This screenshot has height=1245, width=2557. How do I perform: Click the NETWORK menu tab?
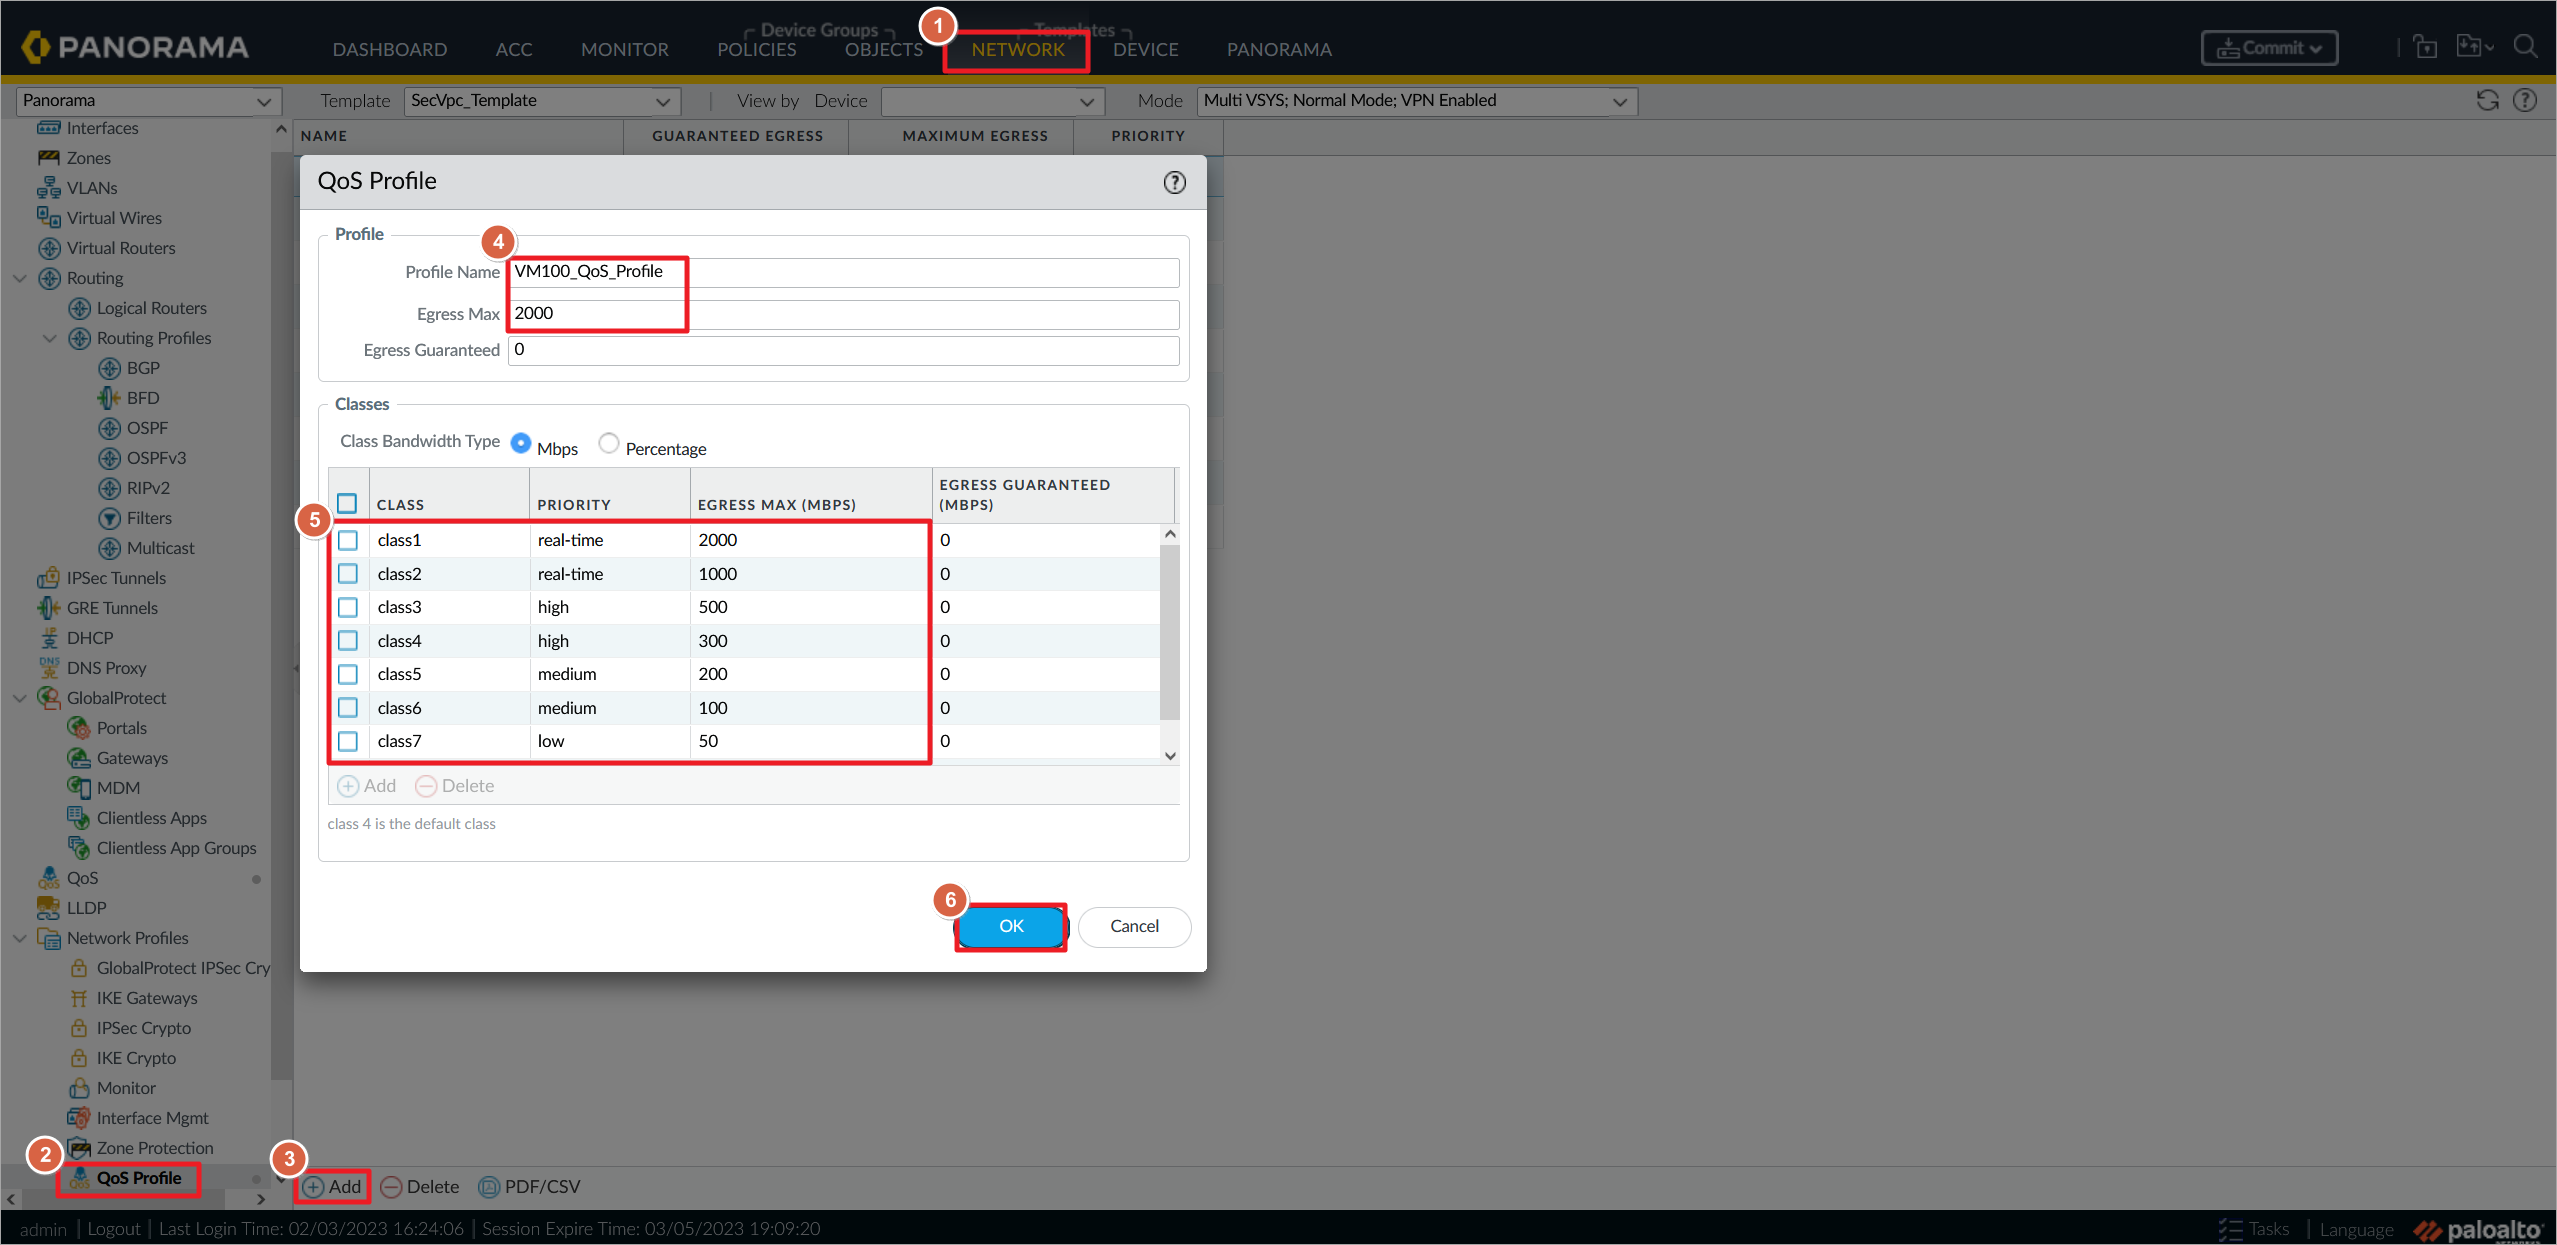point(1018,47)
